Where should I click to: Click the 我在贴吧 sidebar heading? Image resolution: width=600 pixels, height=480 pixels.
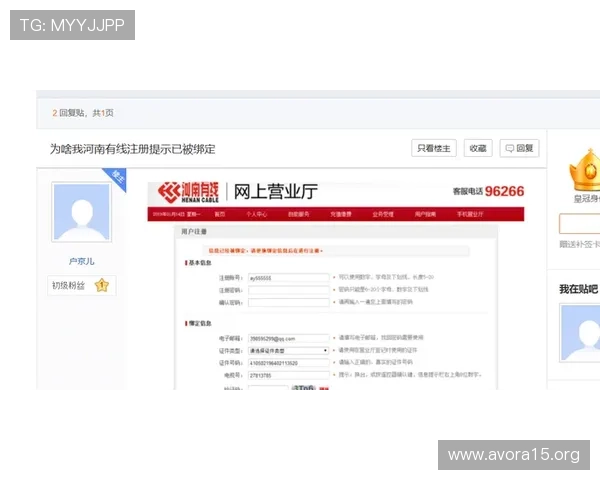(x=578, y=289)
